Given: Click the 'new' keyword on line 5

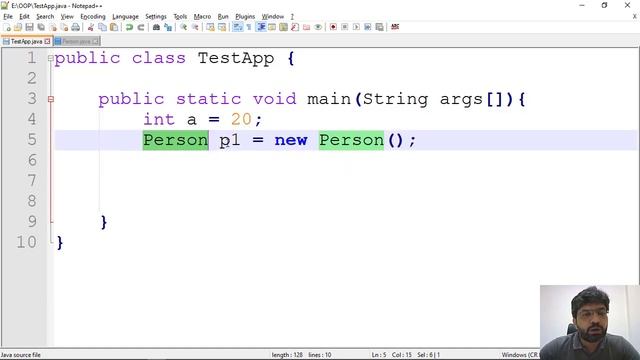Looking at the screenshot, I should click(x=291, y=140).
